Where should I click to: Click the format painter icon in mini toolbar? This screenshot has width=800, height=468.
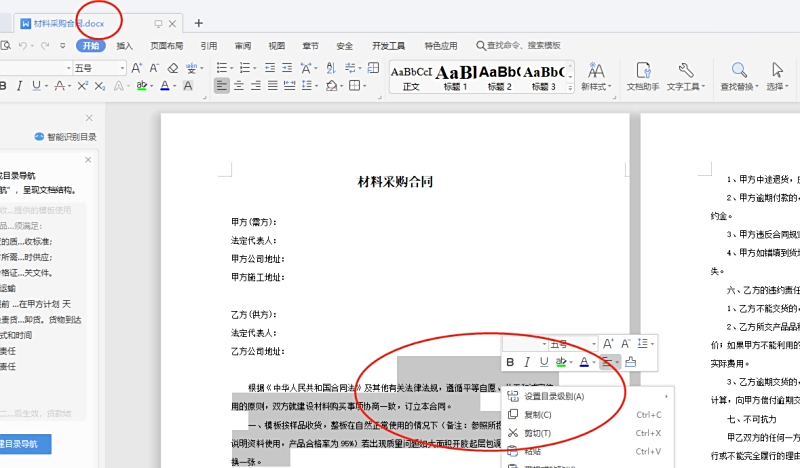[631, 362]
